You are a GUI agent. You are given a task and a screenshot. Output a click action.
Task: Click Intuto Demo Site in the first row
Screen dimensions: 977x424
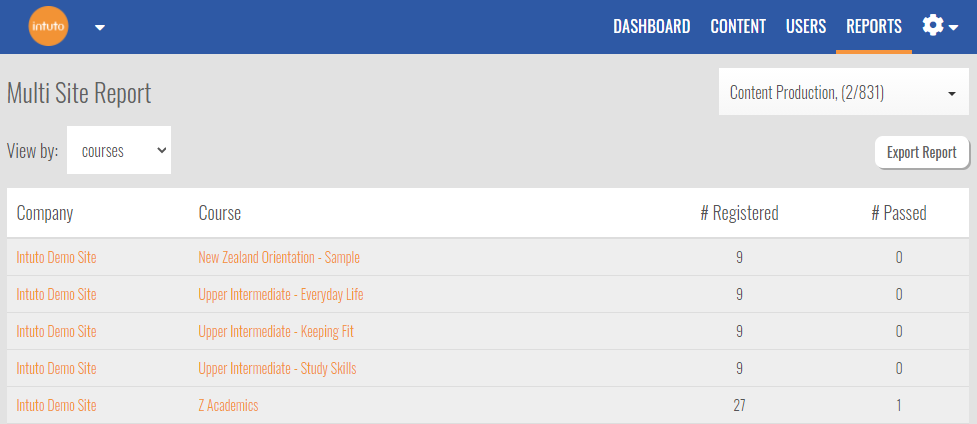[x=56, y=257]
